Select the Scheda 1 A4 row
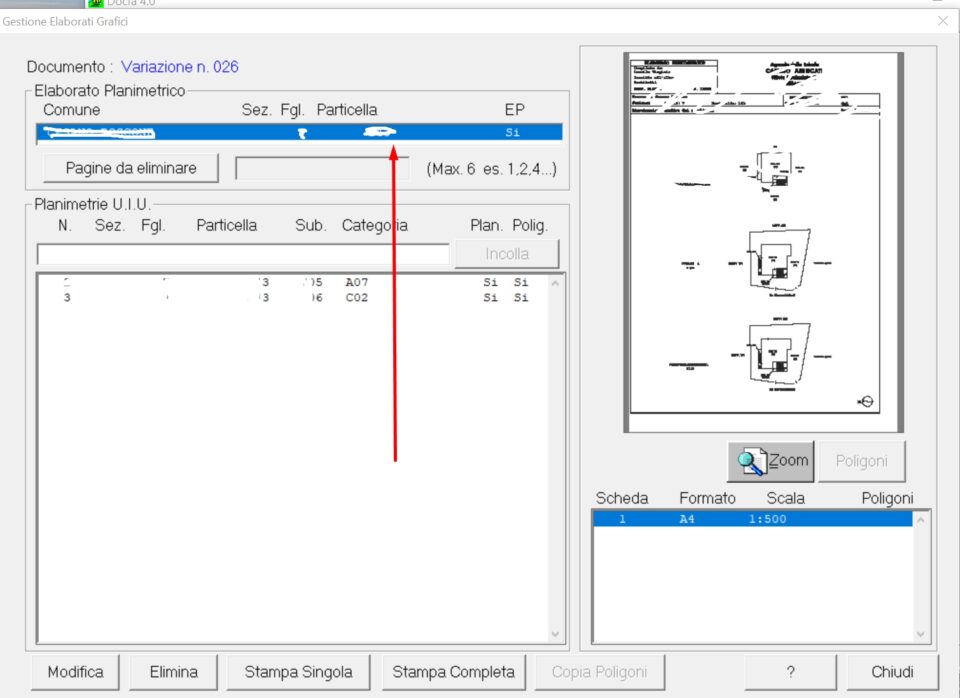Image resolution: width=960 pixels, height=698 pixels. [x=750, y=519]
